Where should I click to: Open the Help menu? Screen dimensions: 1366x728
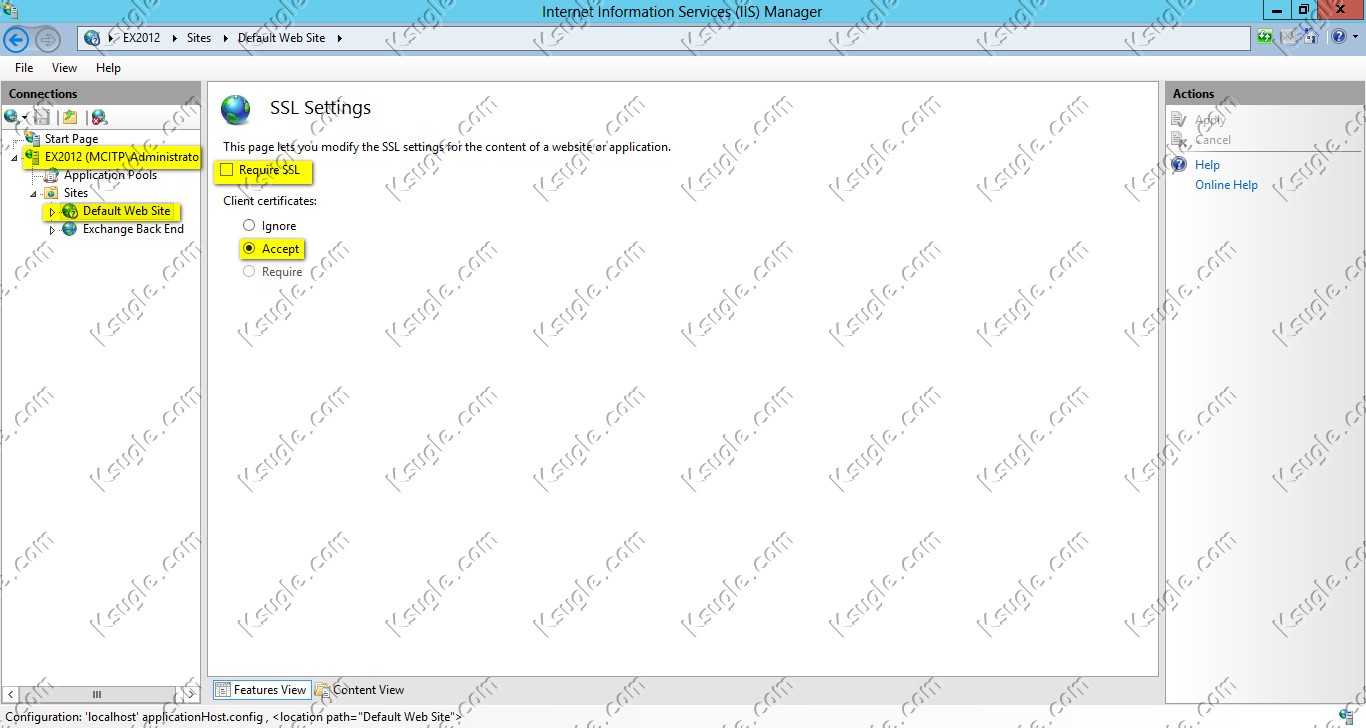click(108, 68)
